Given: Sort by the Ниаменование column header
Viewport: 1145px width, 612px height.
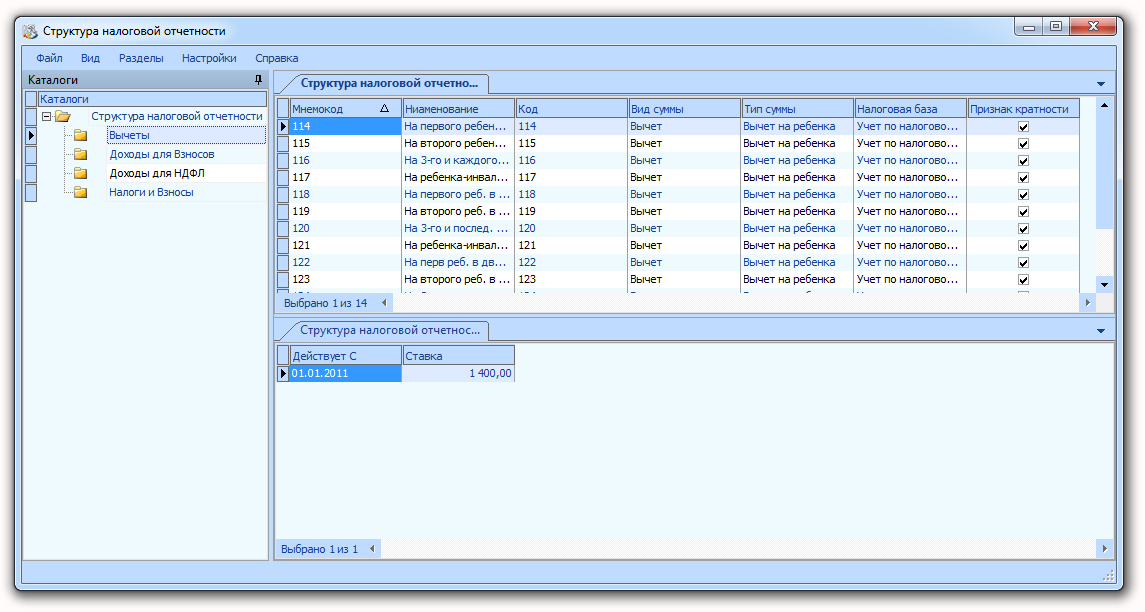Looking at the screenshot, I should pyautogui.click(x=458, y=108).
